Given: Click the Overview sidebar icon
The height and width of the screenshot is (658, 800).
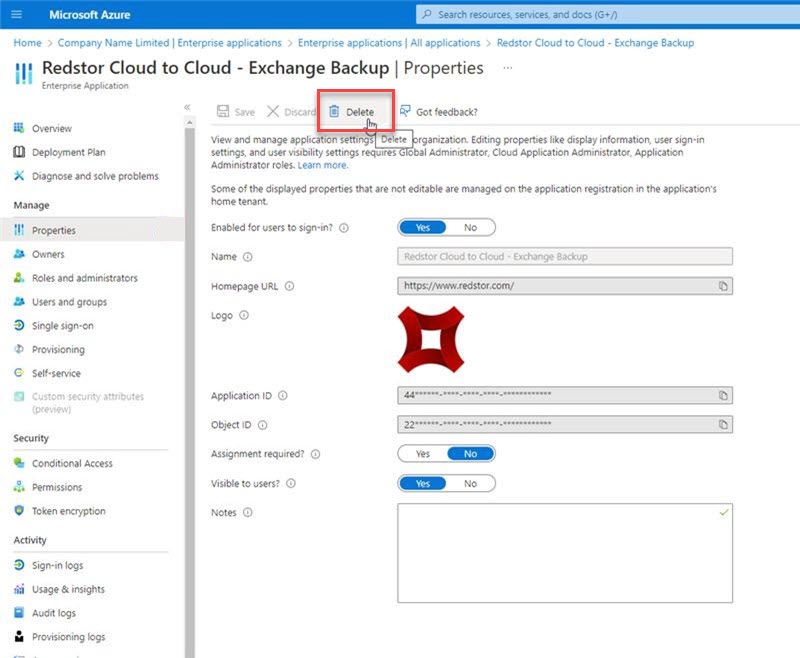Looking at the screenshot, I should (19, 128).
